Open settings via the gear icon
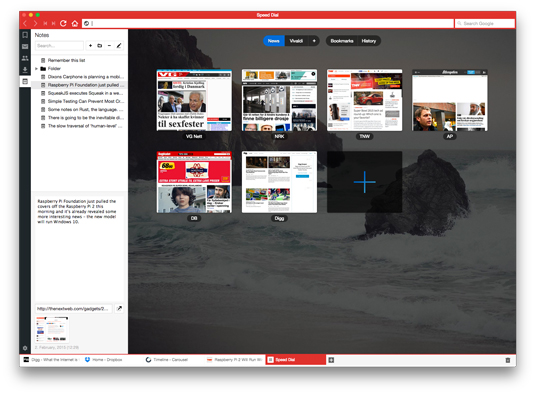 coord(25,348)
